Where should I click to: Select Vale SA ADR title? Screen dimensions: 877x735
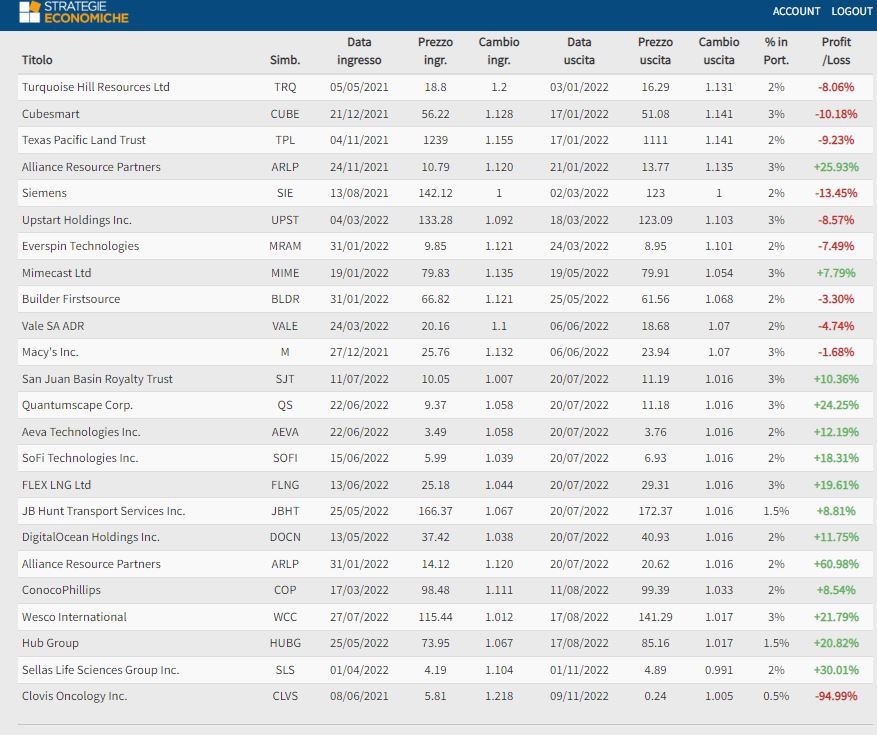(53, 326)
